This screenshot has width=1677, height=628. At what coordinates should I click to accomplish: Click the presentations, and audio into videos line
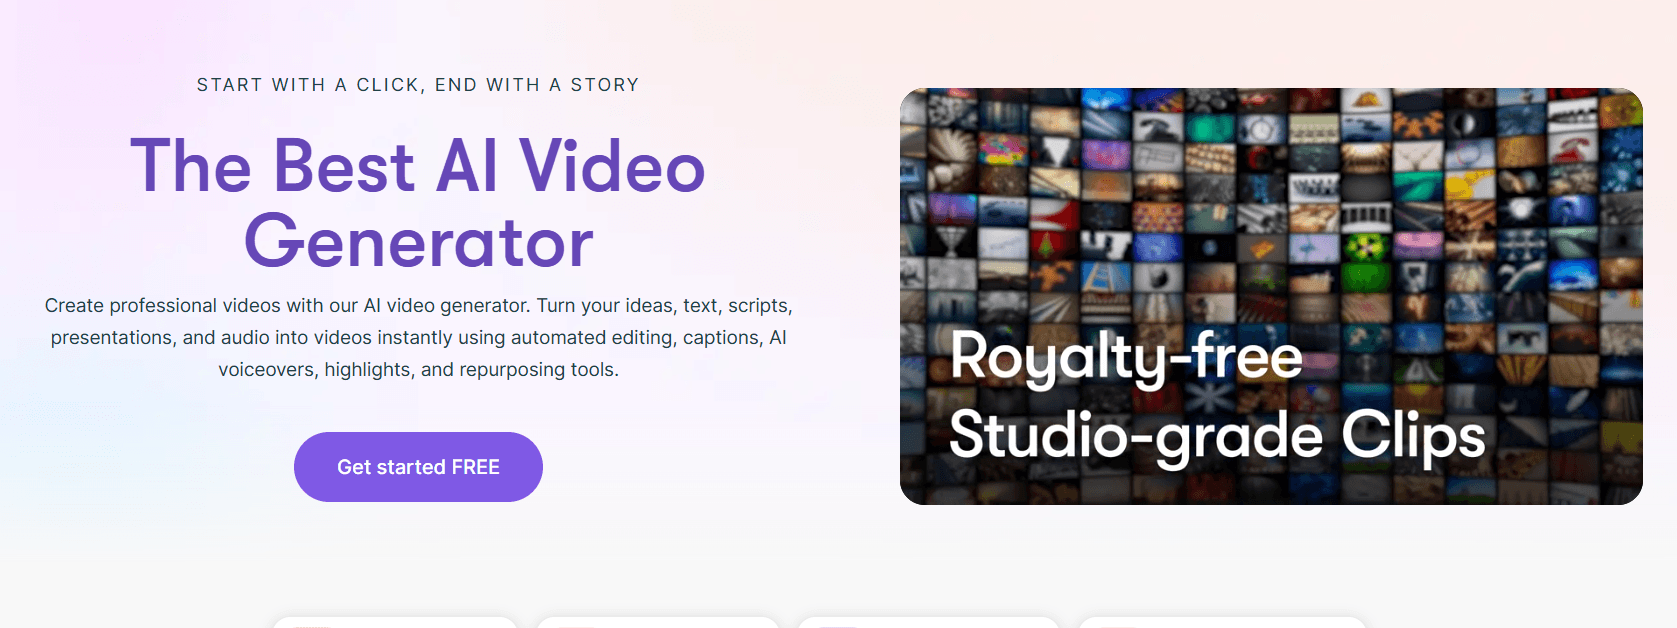pyautogui.click(x=418, y=337)
